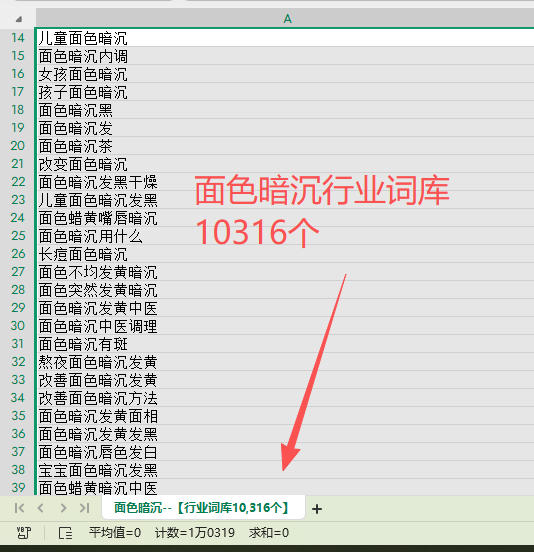Screen dimensions: 534x552
Task: Click cell containing 面色暗沉发 in row 19
Action: coord(285,128)
